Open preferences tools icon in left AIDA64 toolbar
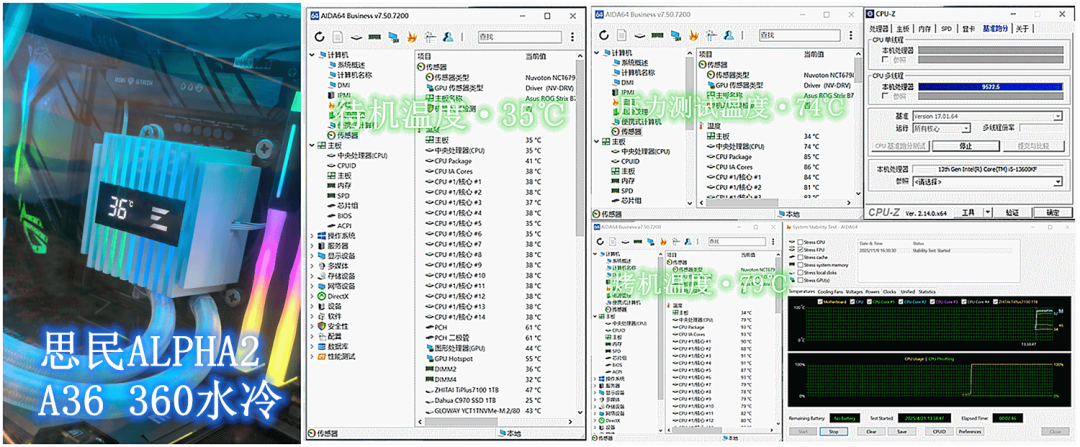 430,37
